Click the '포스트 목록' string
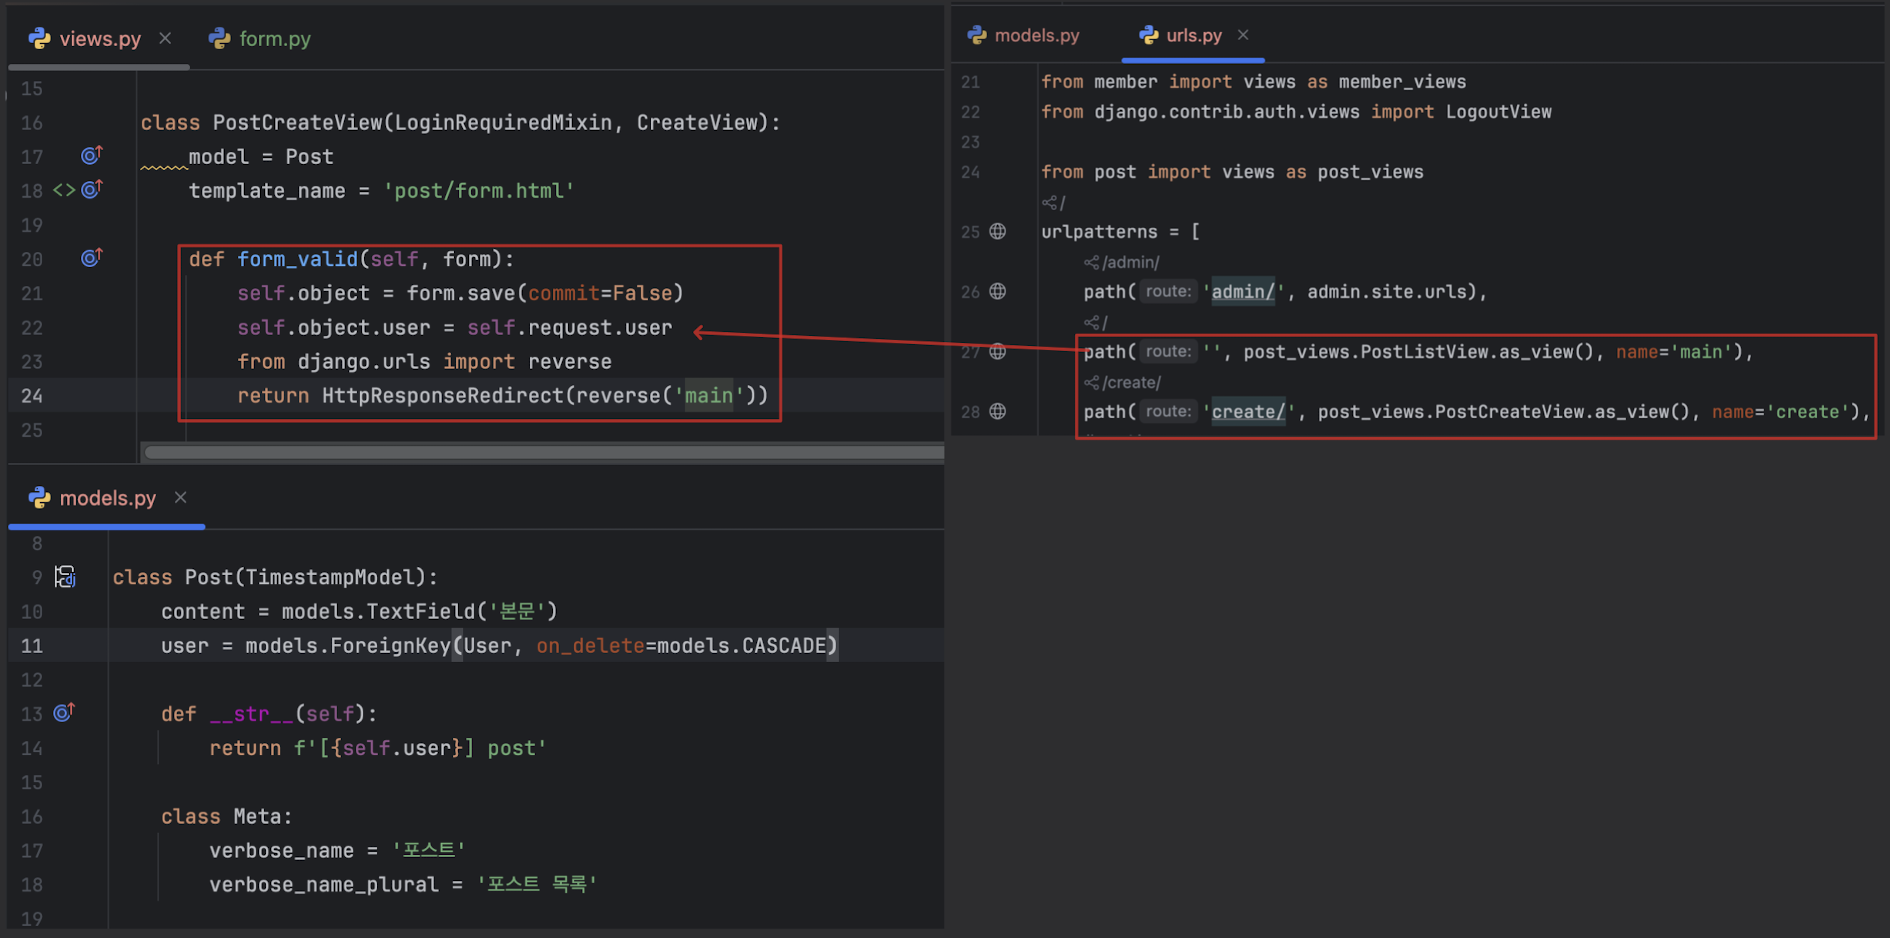The image size is (1890, 938). [537, 885]
